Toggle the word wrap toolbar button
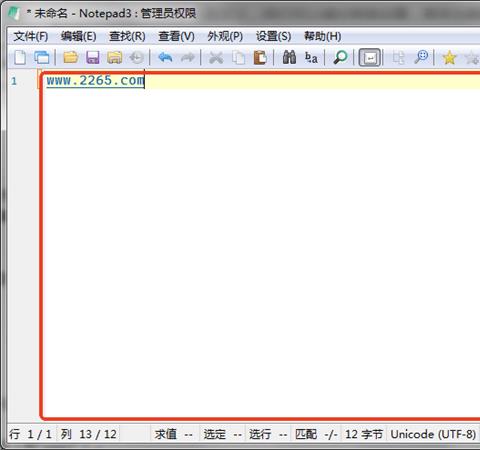The width and height of the screenshot is (480, 450). point(369,58)
